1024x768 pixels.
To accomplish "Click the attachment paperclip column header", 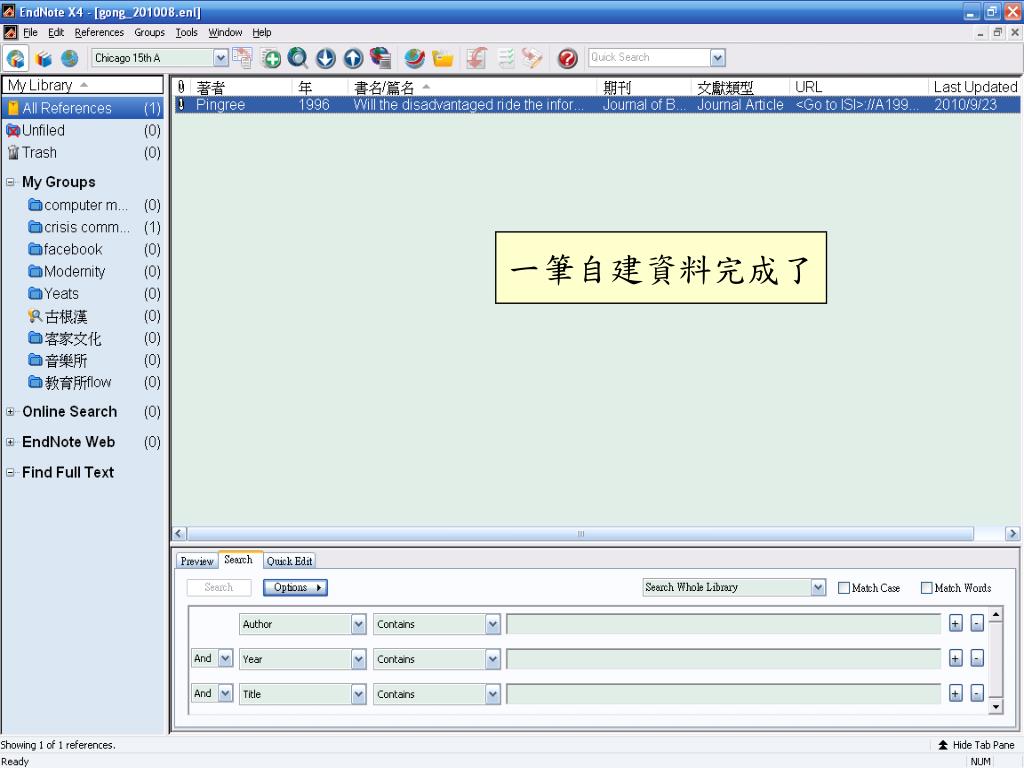I will (181, 87).
